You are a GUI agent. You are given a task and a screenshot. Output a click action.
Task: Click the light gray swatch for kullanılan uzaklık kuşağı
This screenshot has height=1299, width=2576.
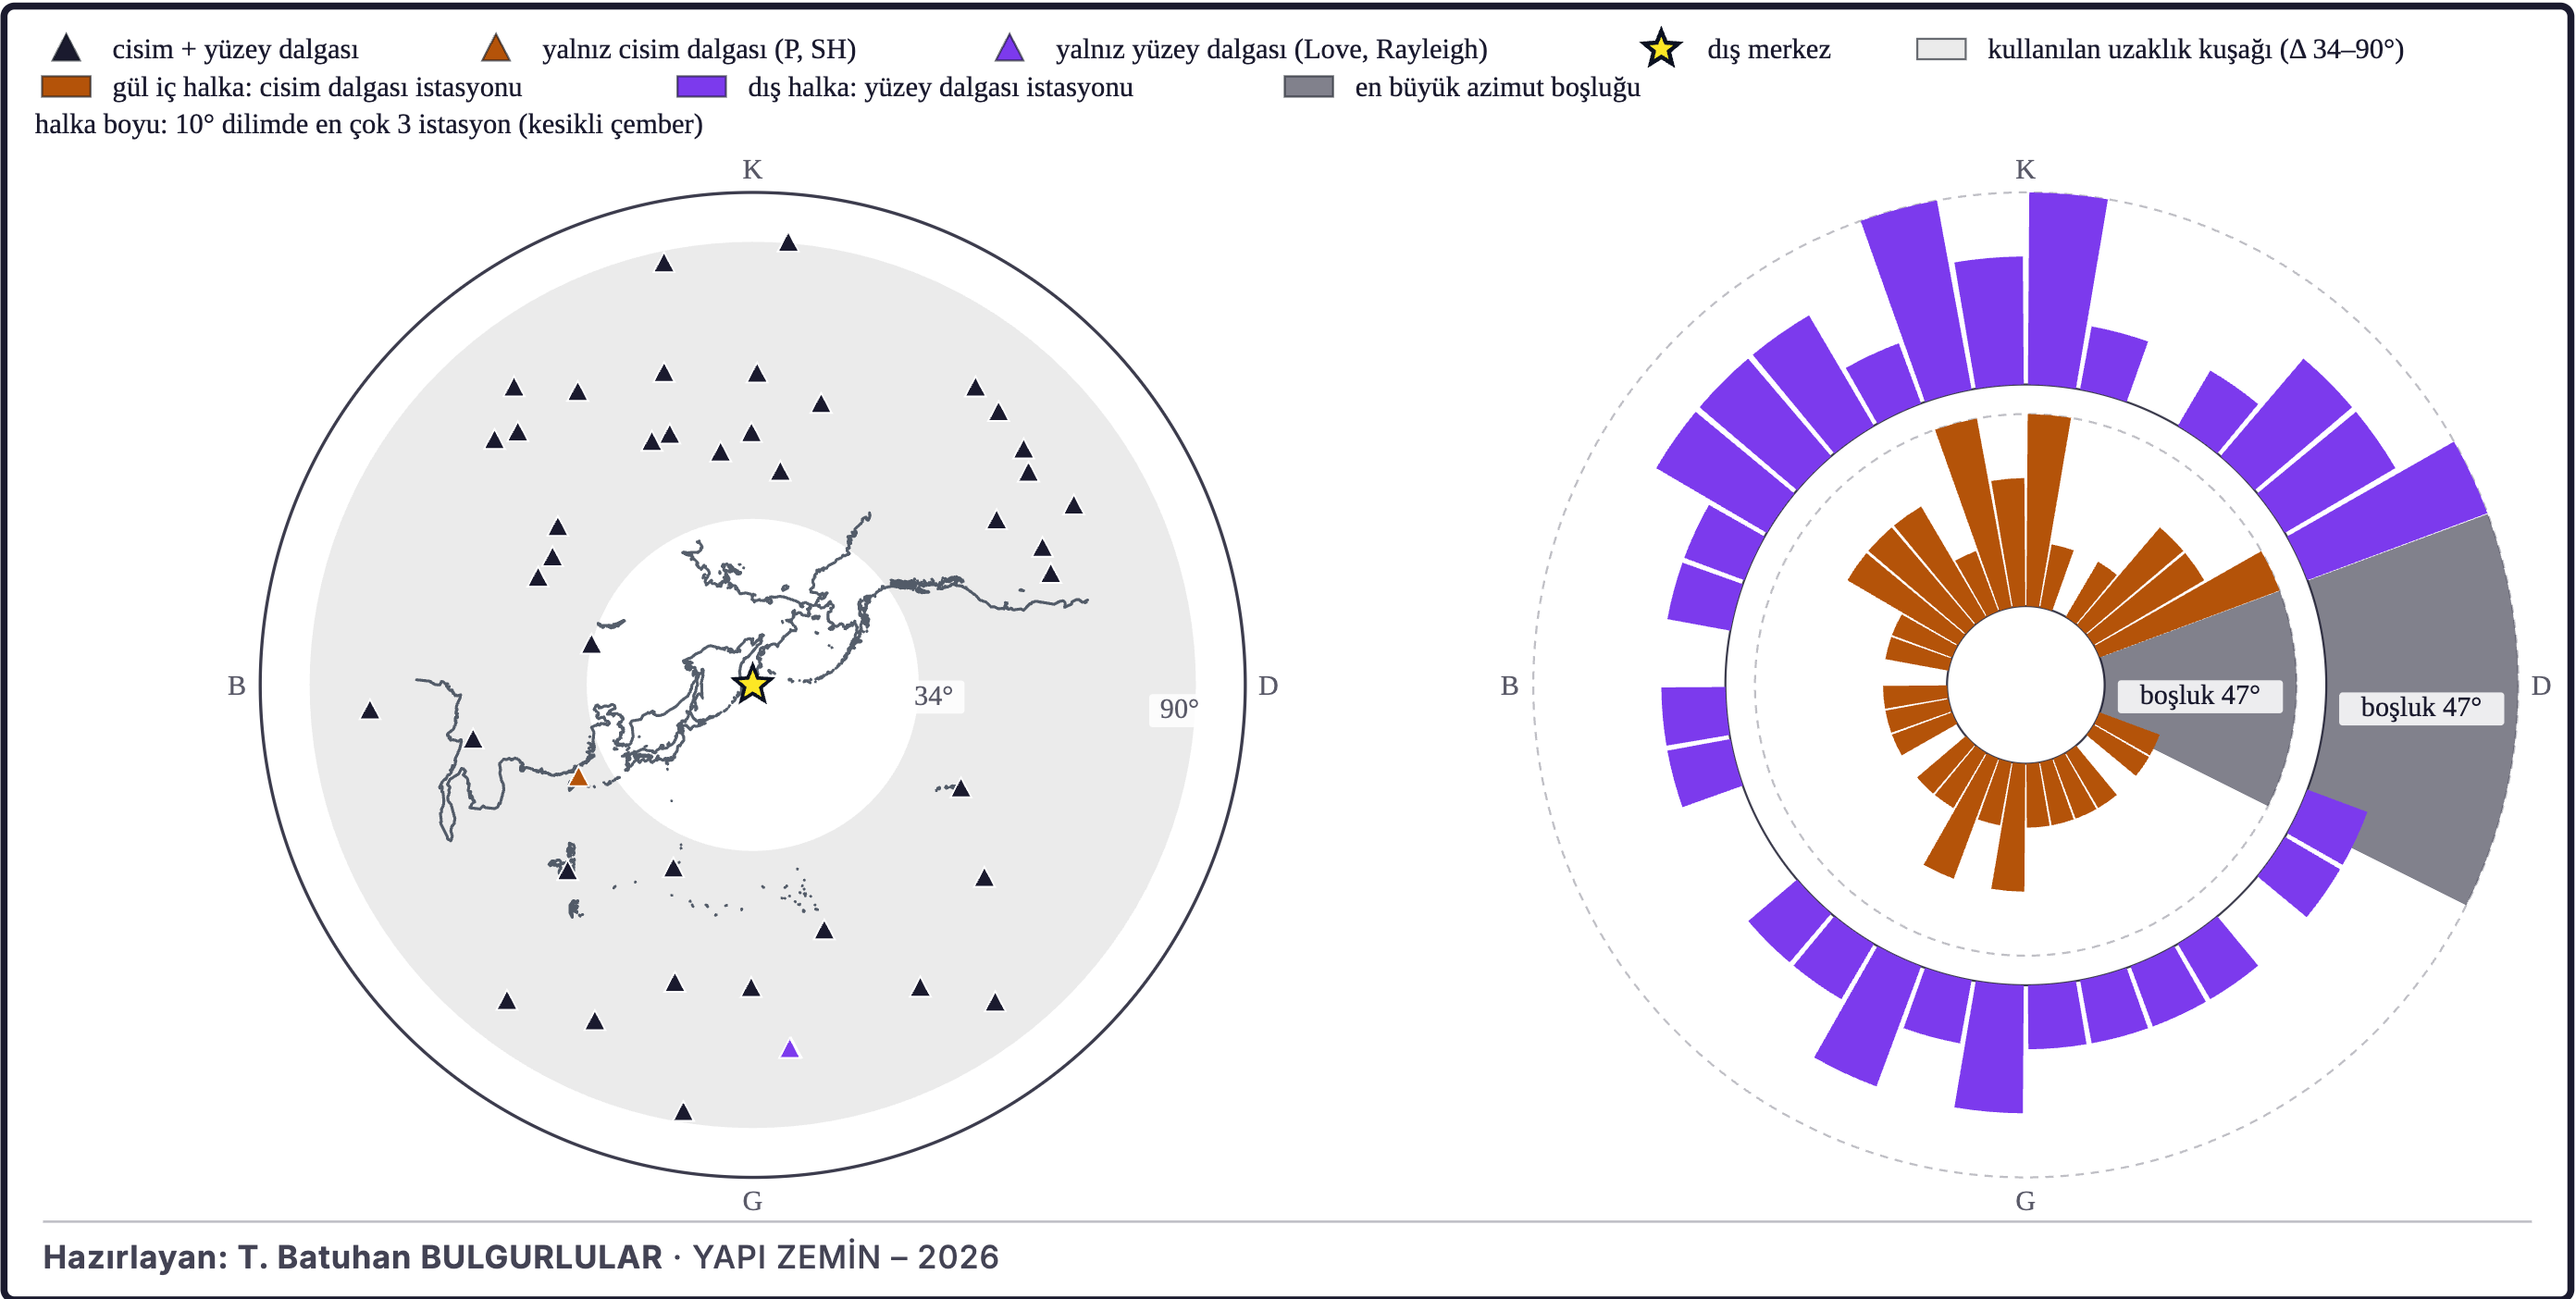click(1941, 49)
